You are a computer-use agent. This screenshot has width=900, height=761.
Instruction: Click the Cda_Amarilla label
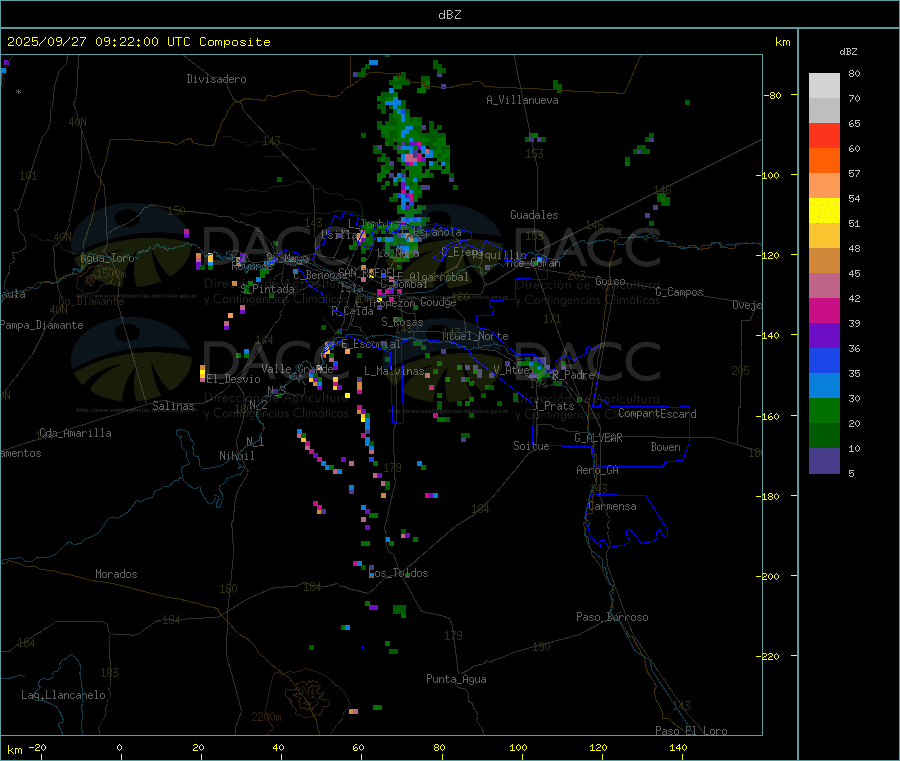(x=75, y=433)
